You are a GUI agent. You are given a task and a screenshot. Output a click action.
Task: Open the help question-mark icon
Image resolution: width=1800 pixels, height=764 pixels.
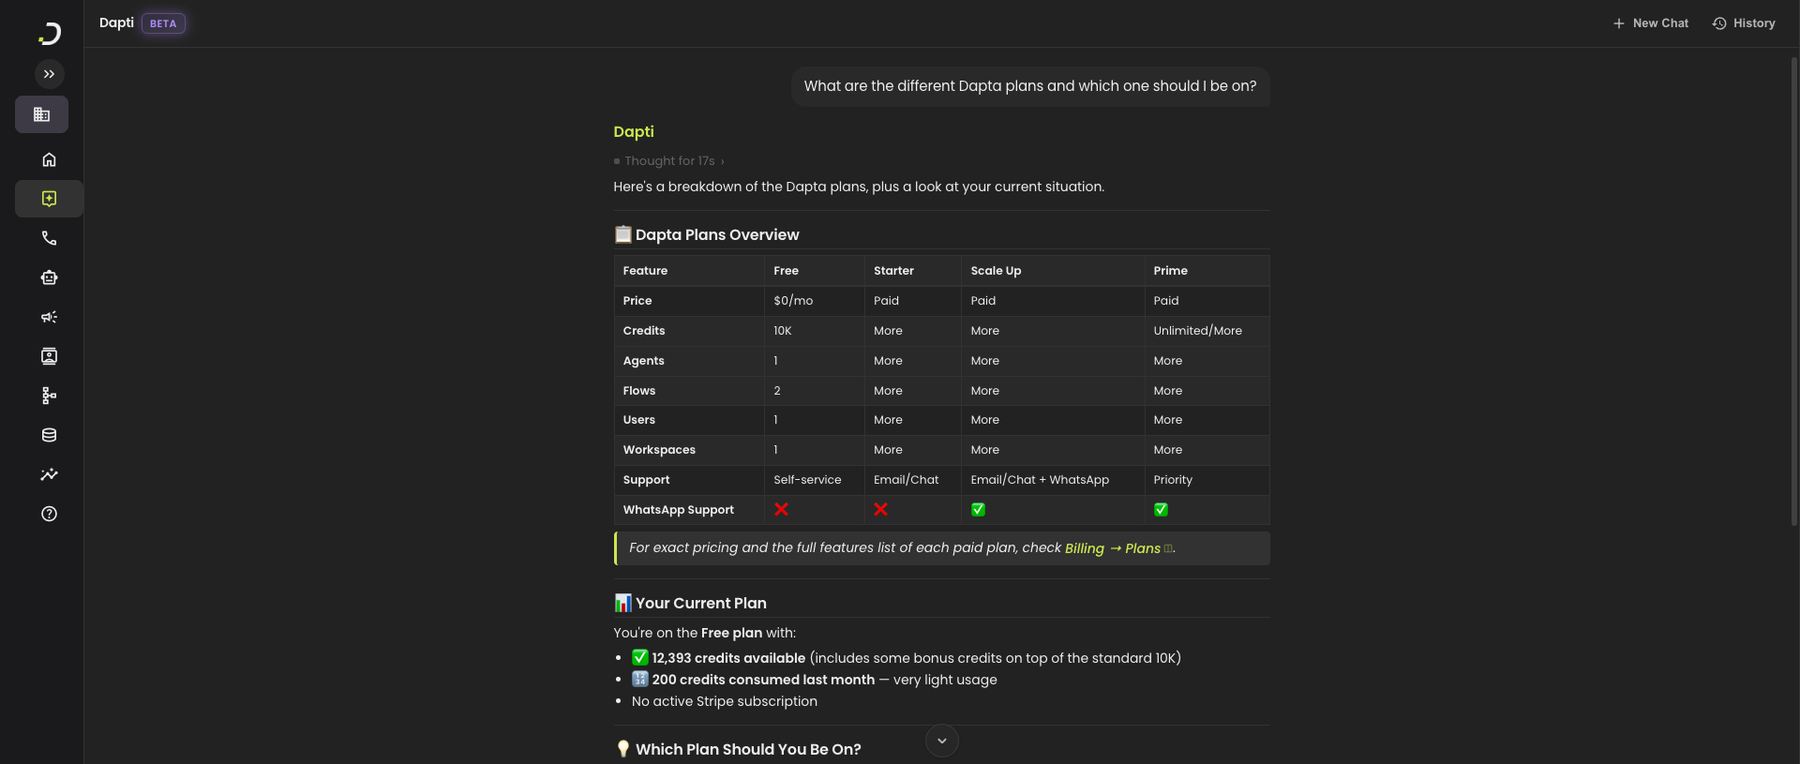[x=49, y=514]
